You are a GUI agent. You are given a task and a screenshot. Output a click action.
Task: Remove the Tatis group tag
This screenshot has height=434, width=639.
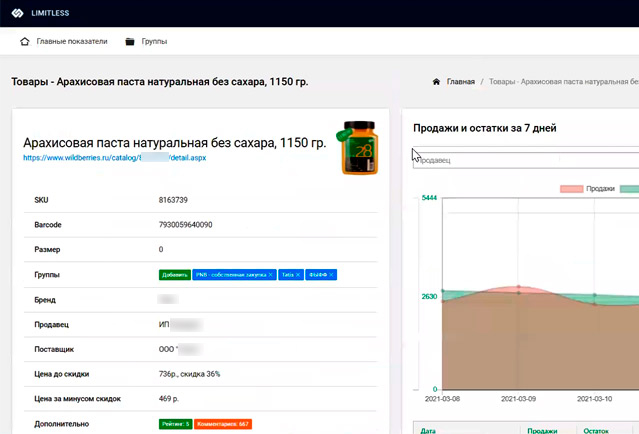click(298, 275)
